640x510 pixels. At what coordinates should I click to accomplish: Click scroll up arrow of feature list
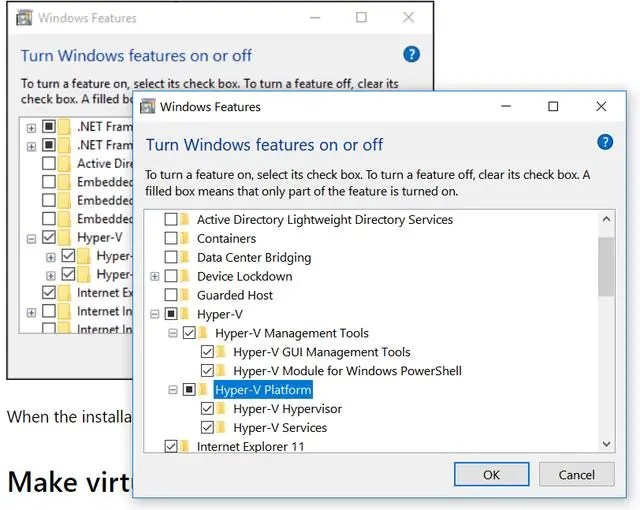pyautogui.click(x=606, y=220)
